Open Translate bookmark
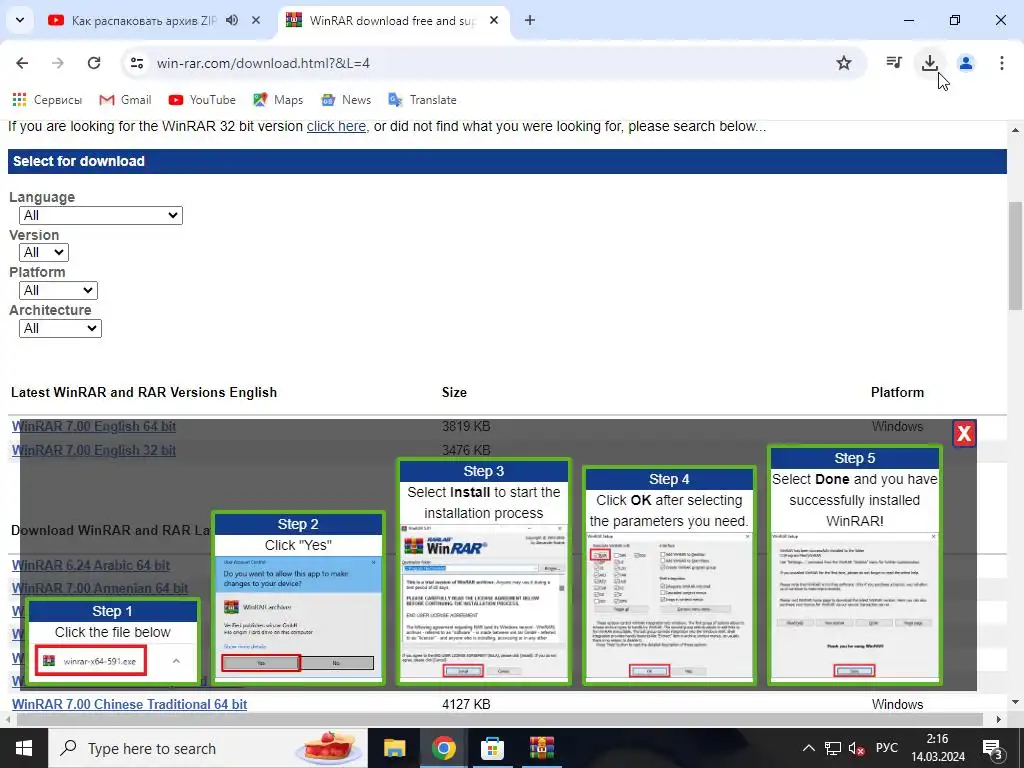The height and width of the screenshot is (768, 1024). (423, 100)
